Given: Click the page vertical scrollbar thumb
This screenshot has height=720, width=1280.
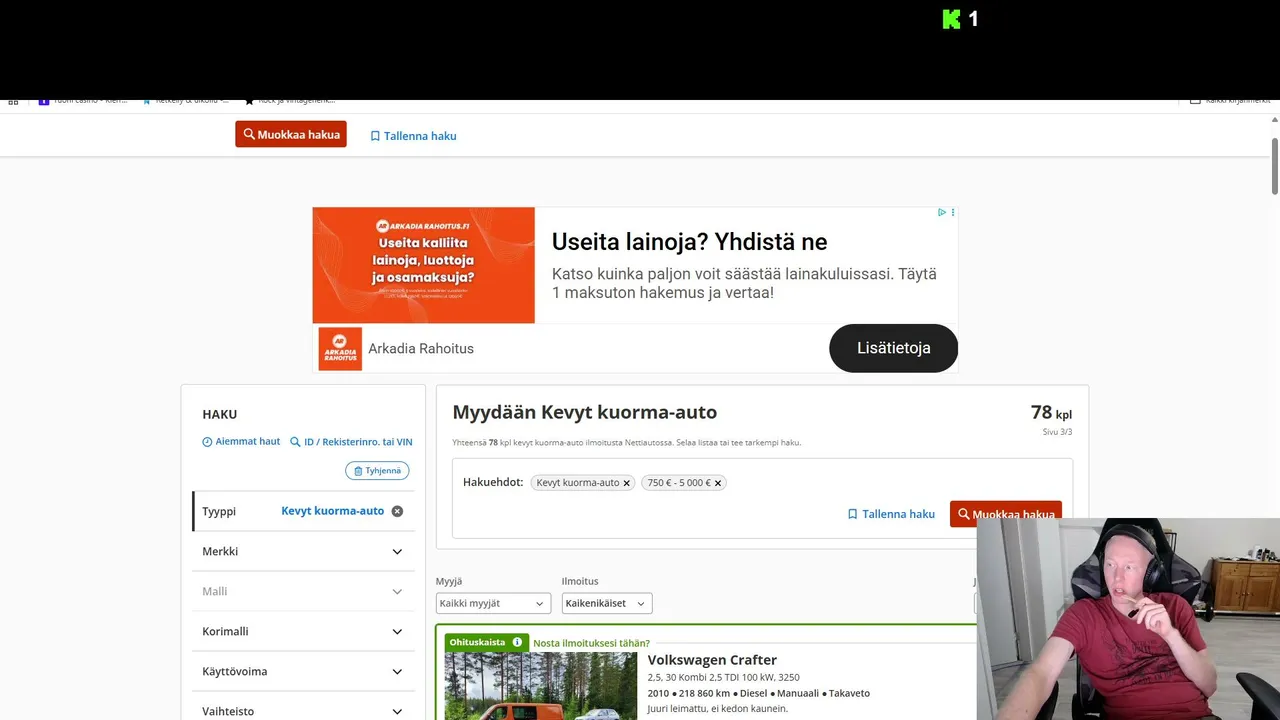Looking at the screenshot, I should (x=1275, y=166).
